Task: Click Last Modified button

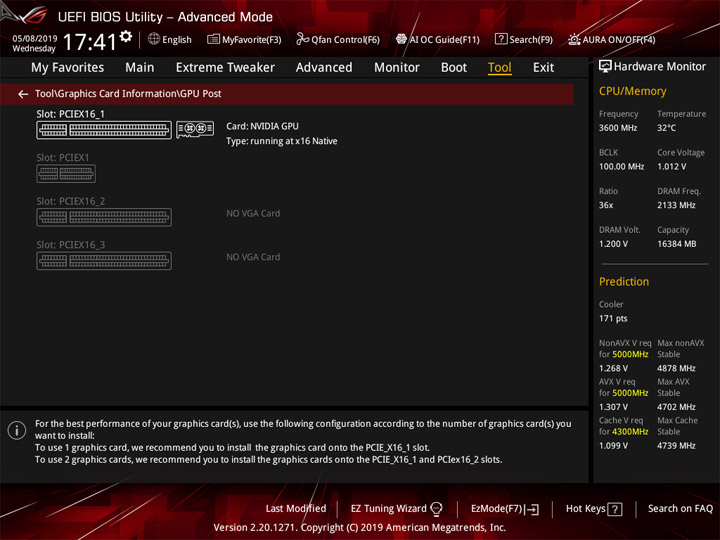Action: click(296, 509)
